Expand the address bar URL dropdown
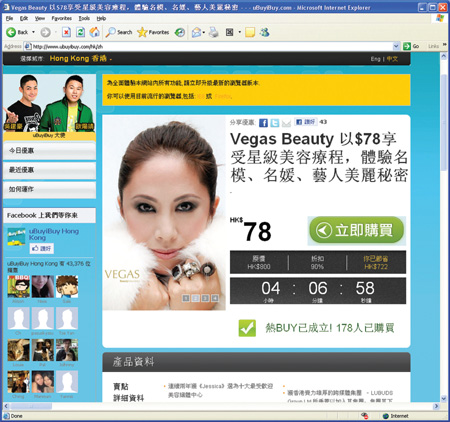450x422 pixels. click(396, 46)
